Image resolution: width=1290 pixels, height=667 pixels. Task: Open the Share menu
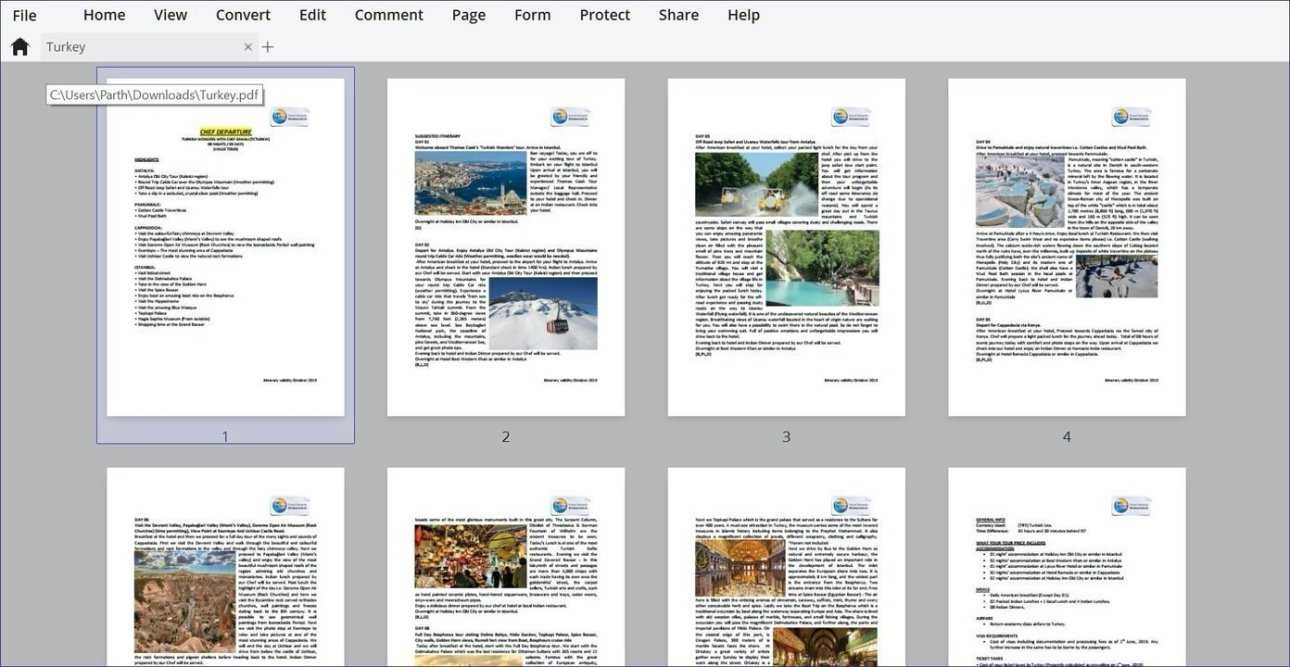tap(678, 15)
